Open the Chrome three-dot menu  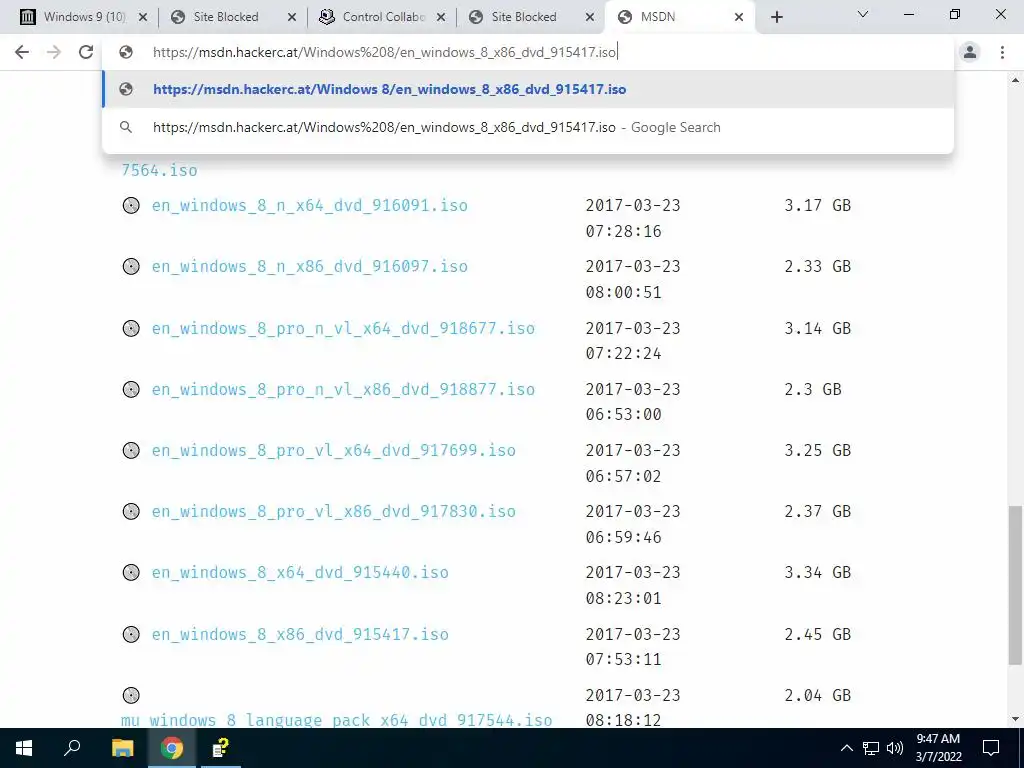tap(1002, 52)
